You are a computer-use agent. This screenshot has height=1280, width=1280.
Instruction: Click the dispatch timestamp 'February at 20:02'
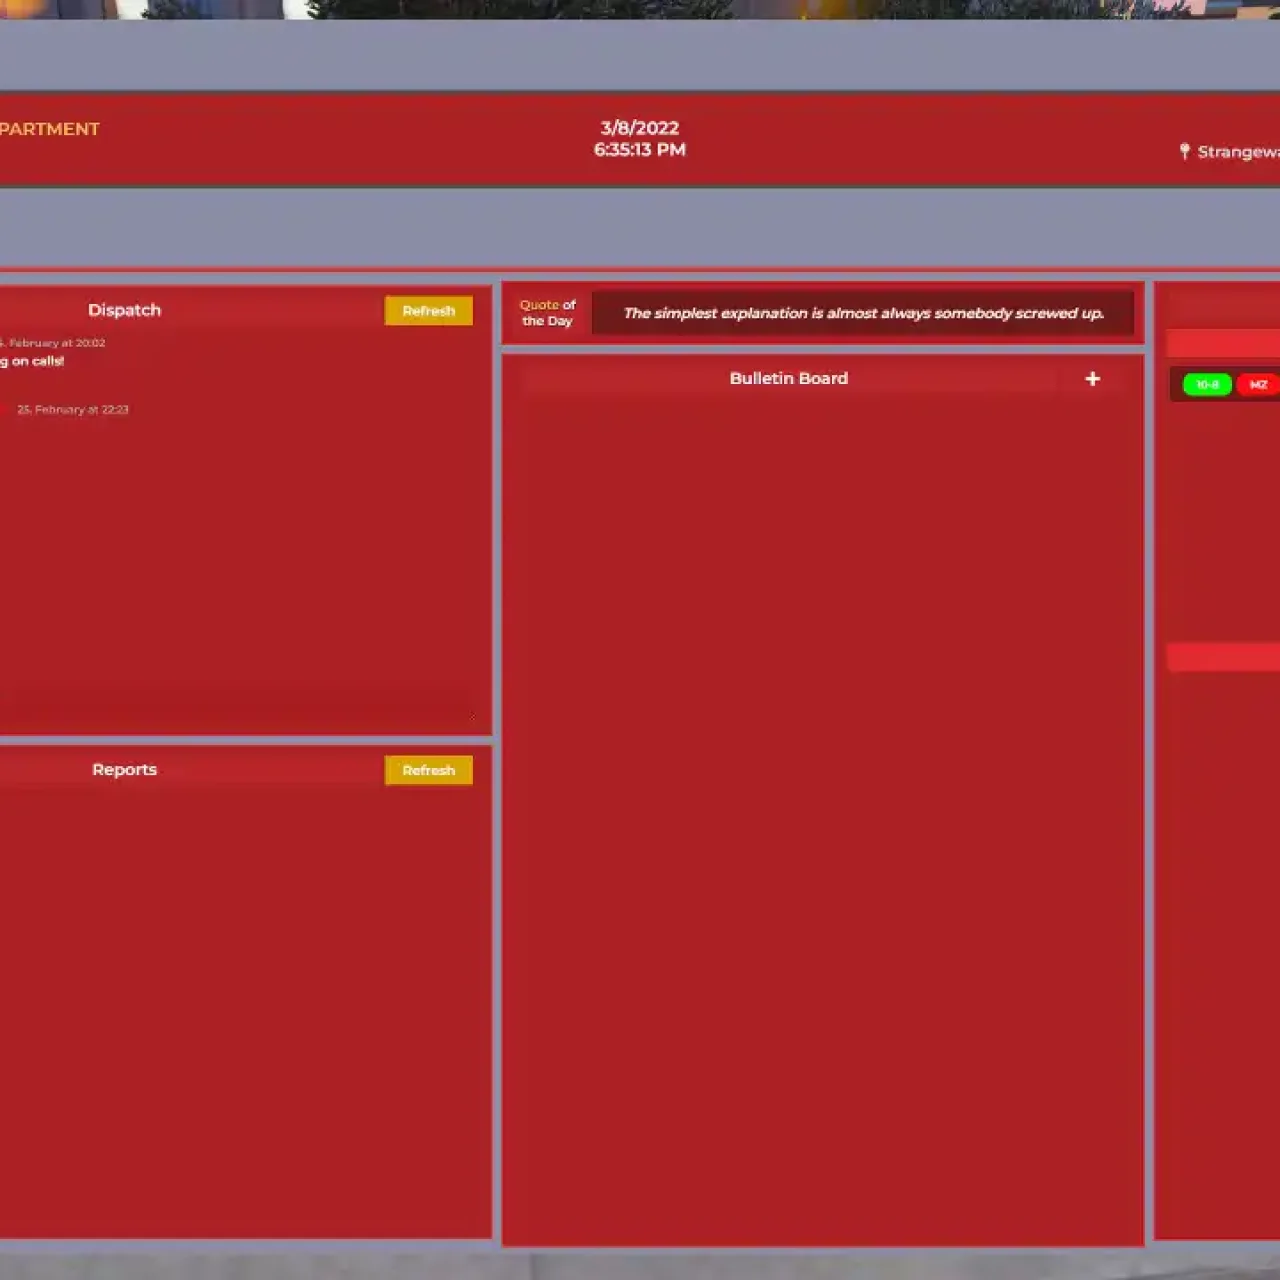pos(57,342)
